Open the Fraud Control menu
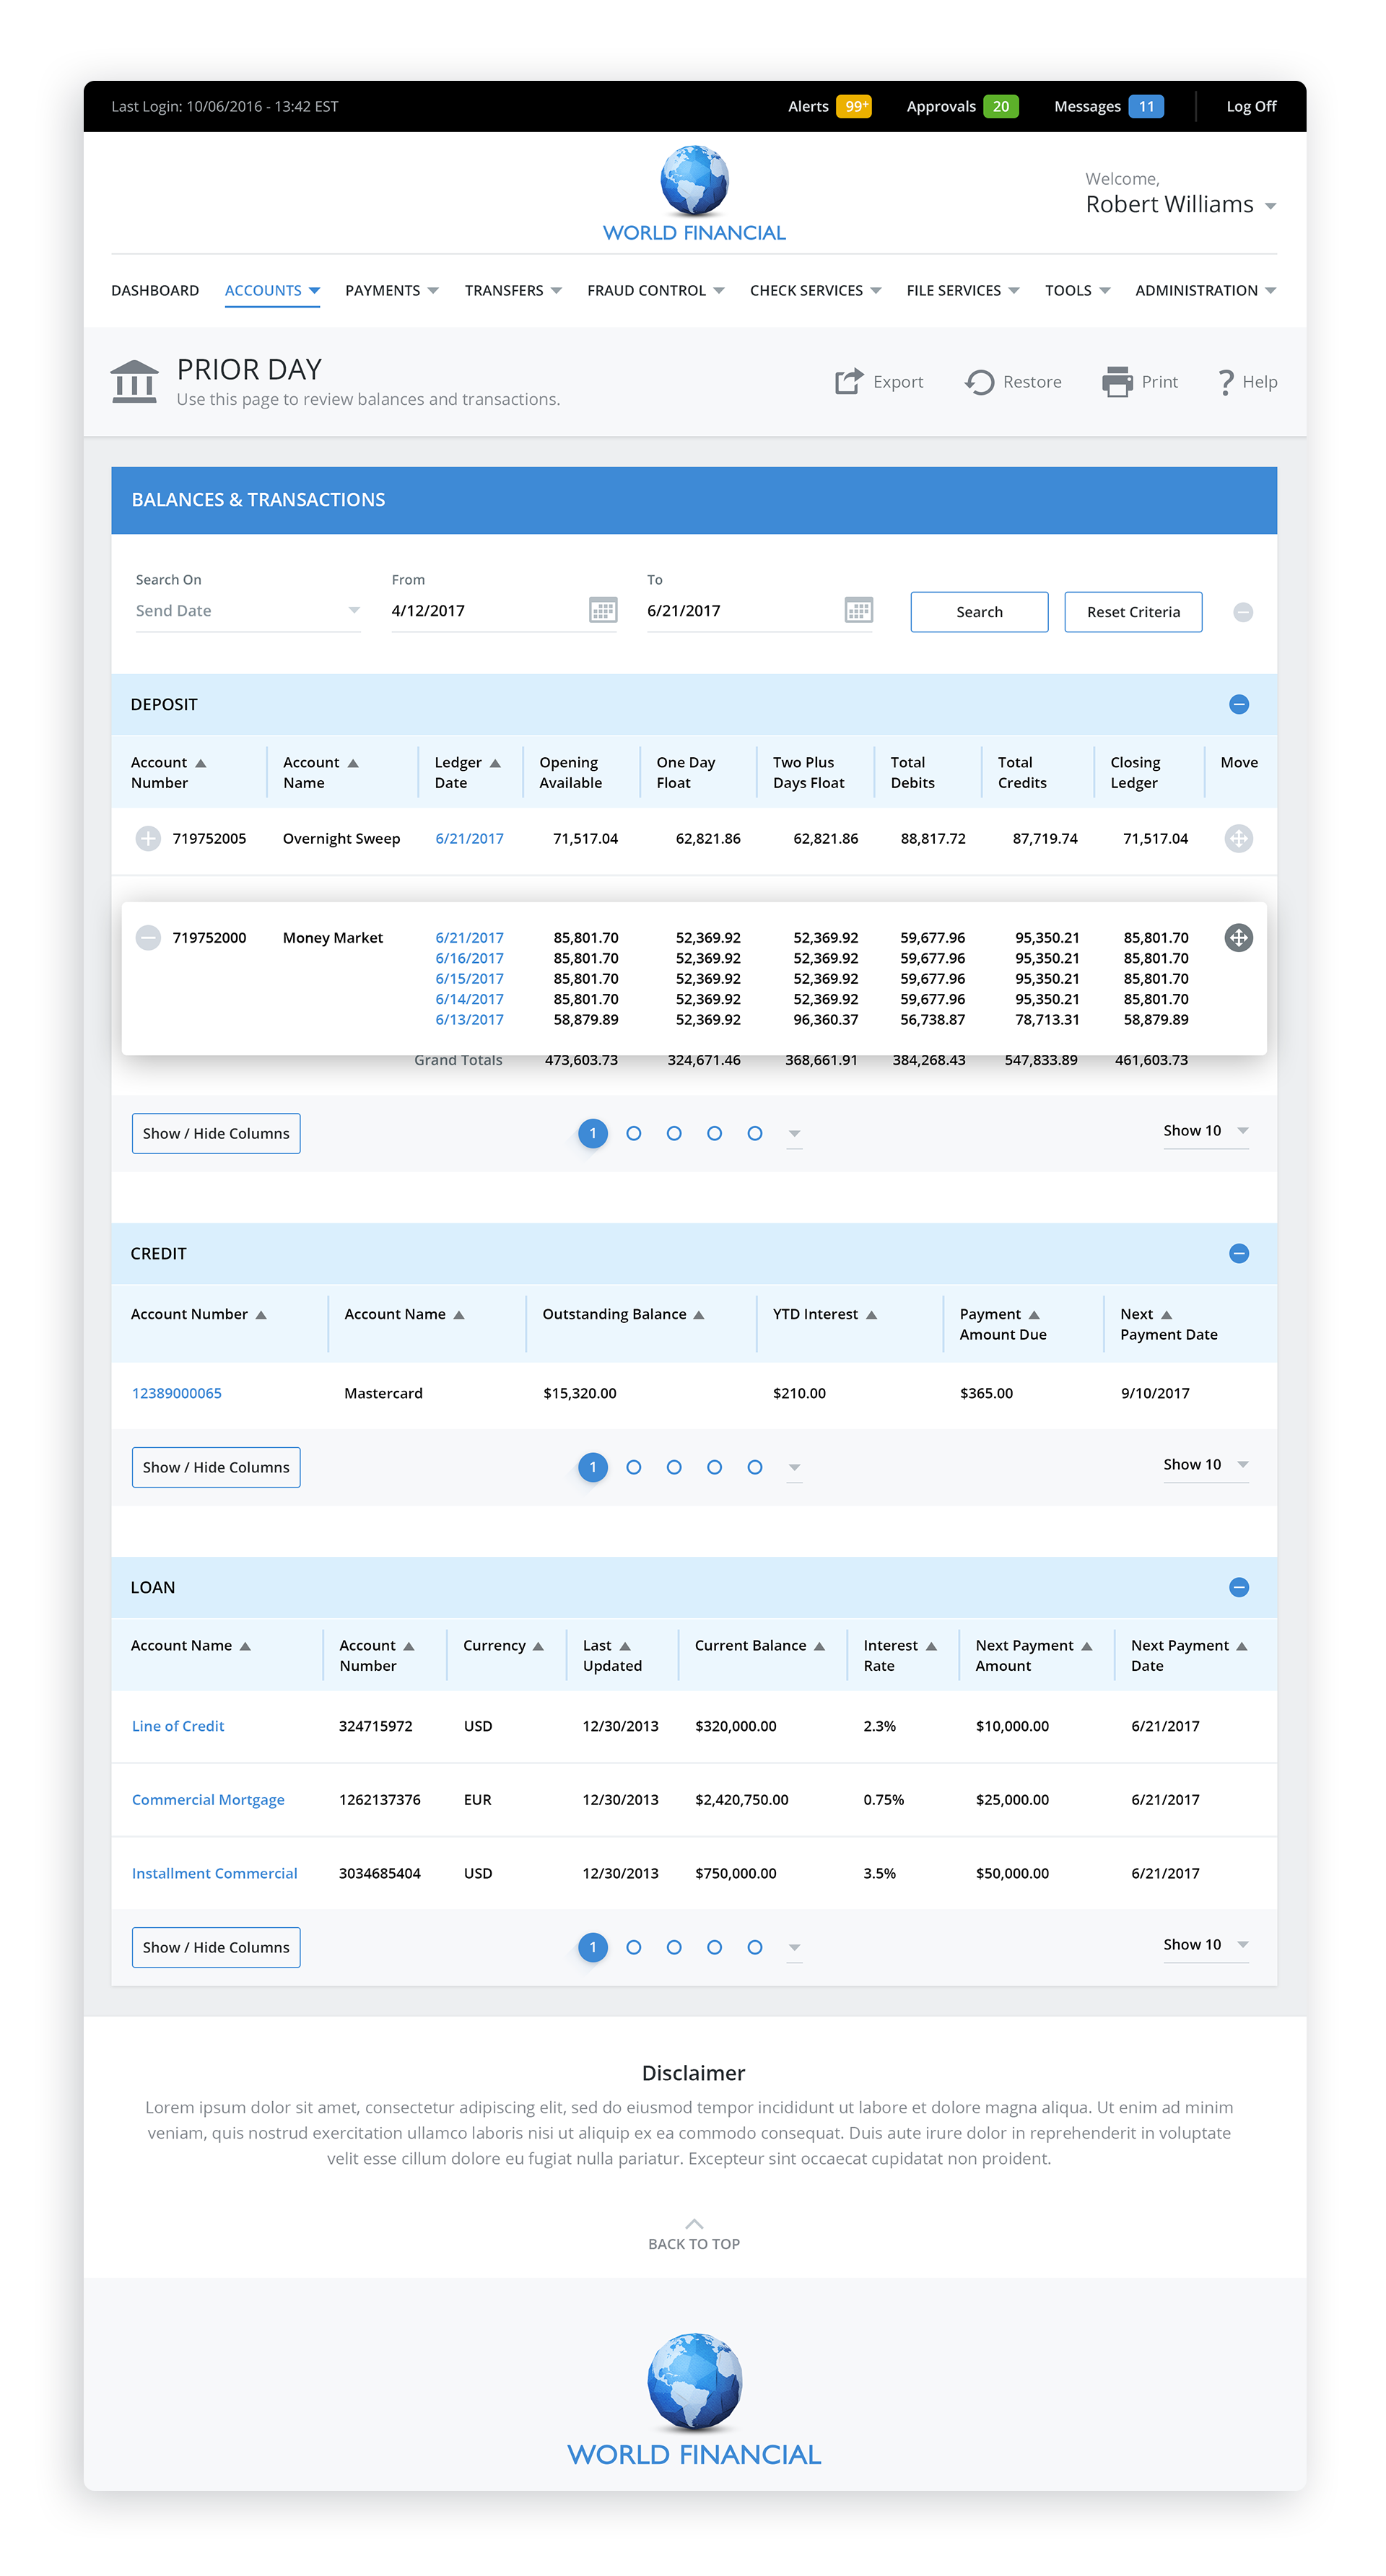Viewport: 1386px width, 2576px height. point(655,290)
